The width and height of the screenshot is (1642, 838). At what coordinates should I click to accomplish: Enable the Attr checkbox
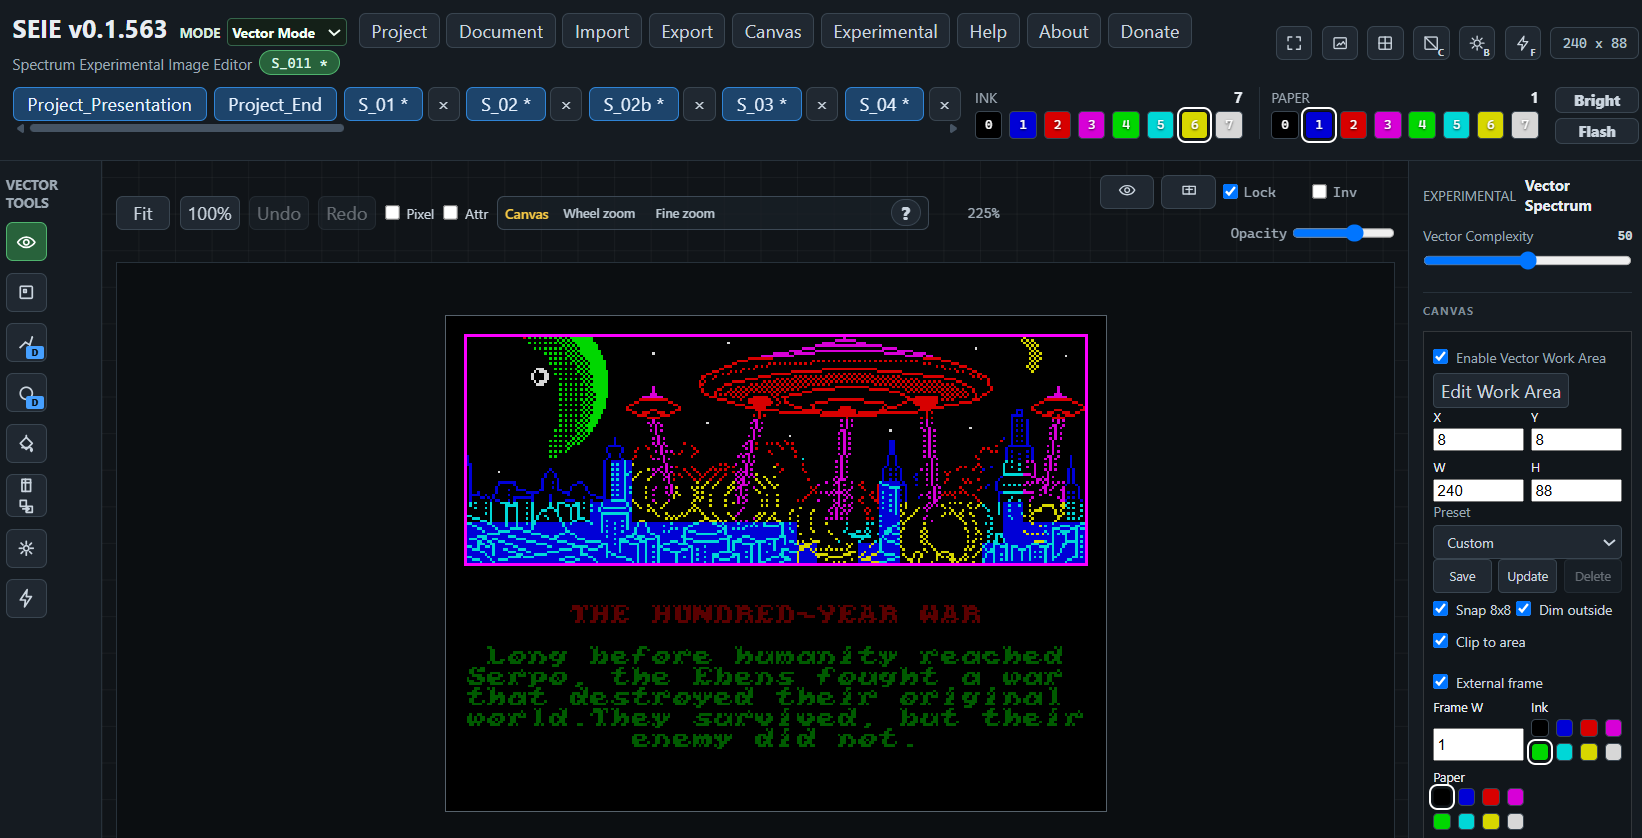click(451, 213)
